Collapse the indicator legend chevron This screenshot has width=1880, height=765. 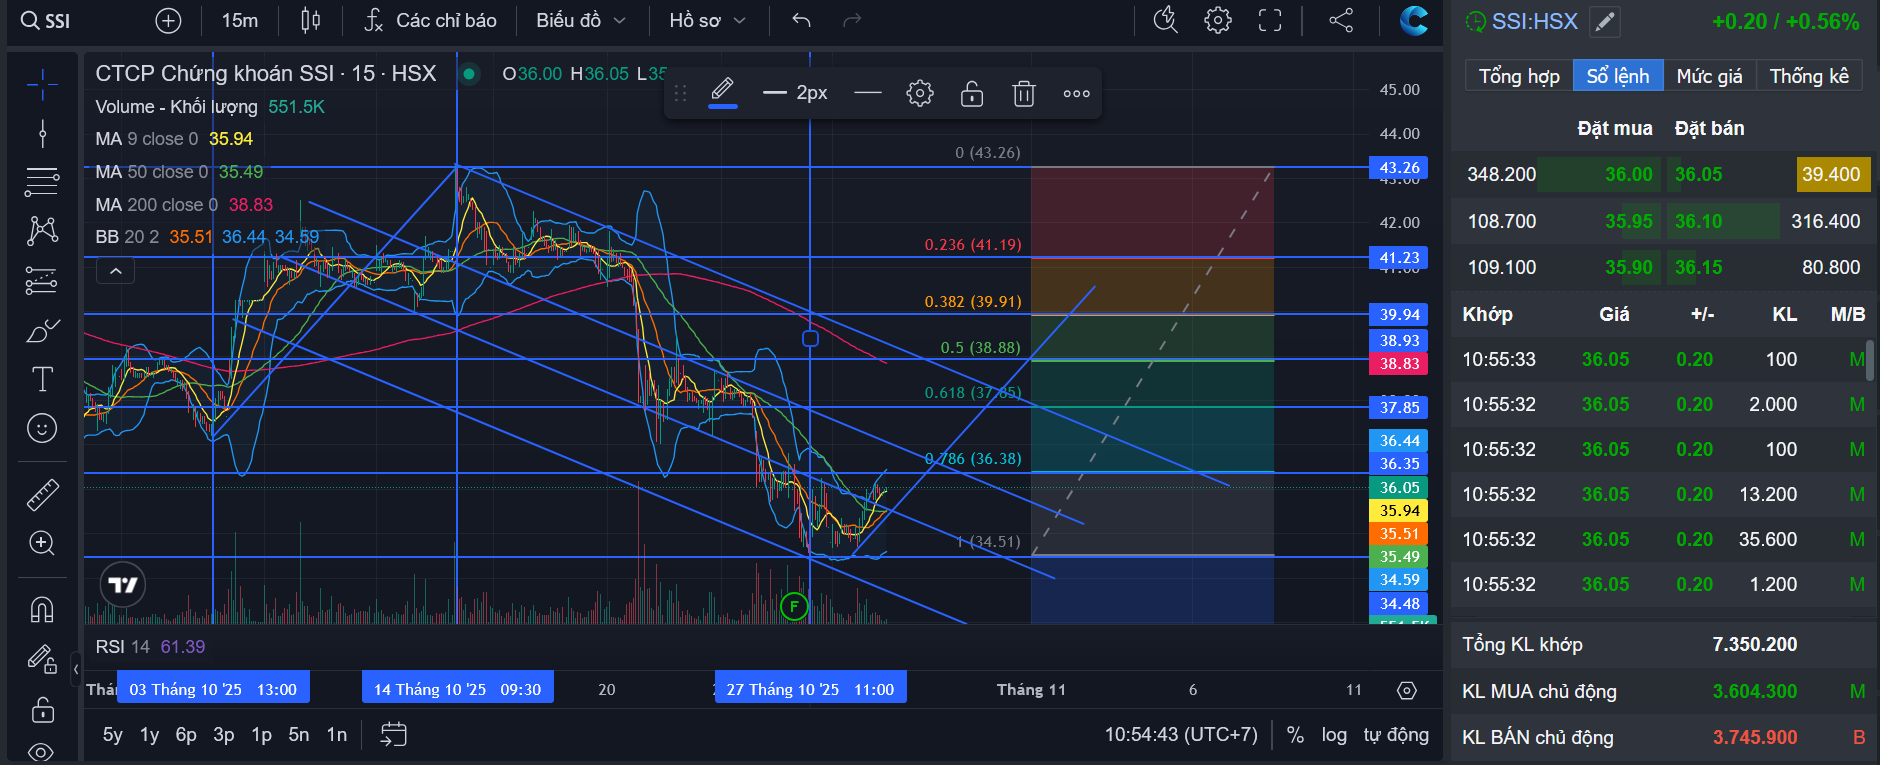pyautogui.click(x=116, y=271)
